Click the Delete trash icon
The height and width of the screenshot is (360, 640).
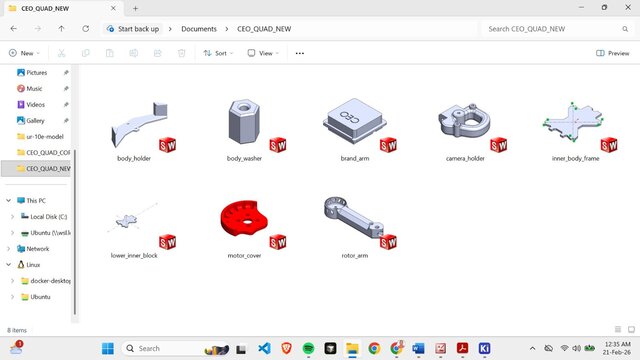(x=182, y=53)
